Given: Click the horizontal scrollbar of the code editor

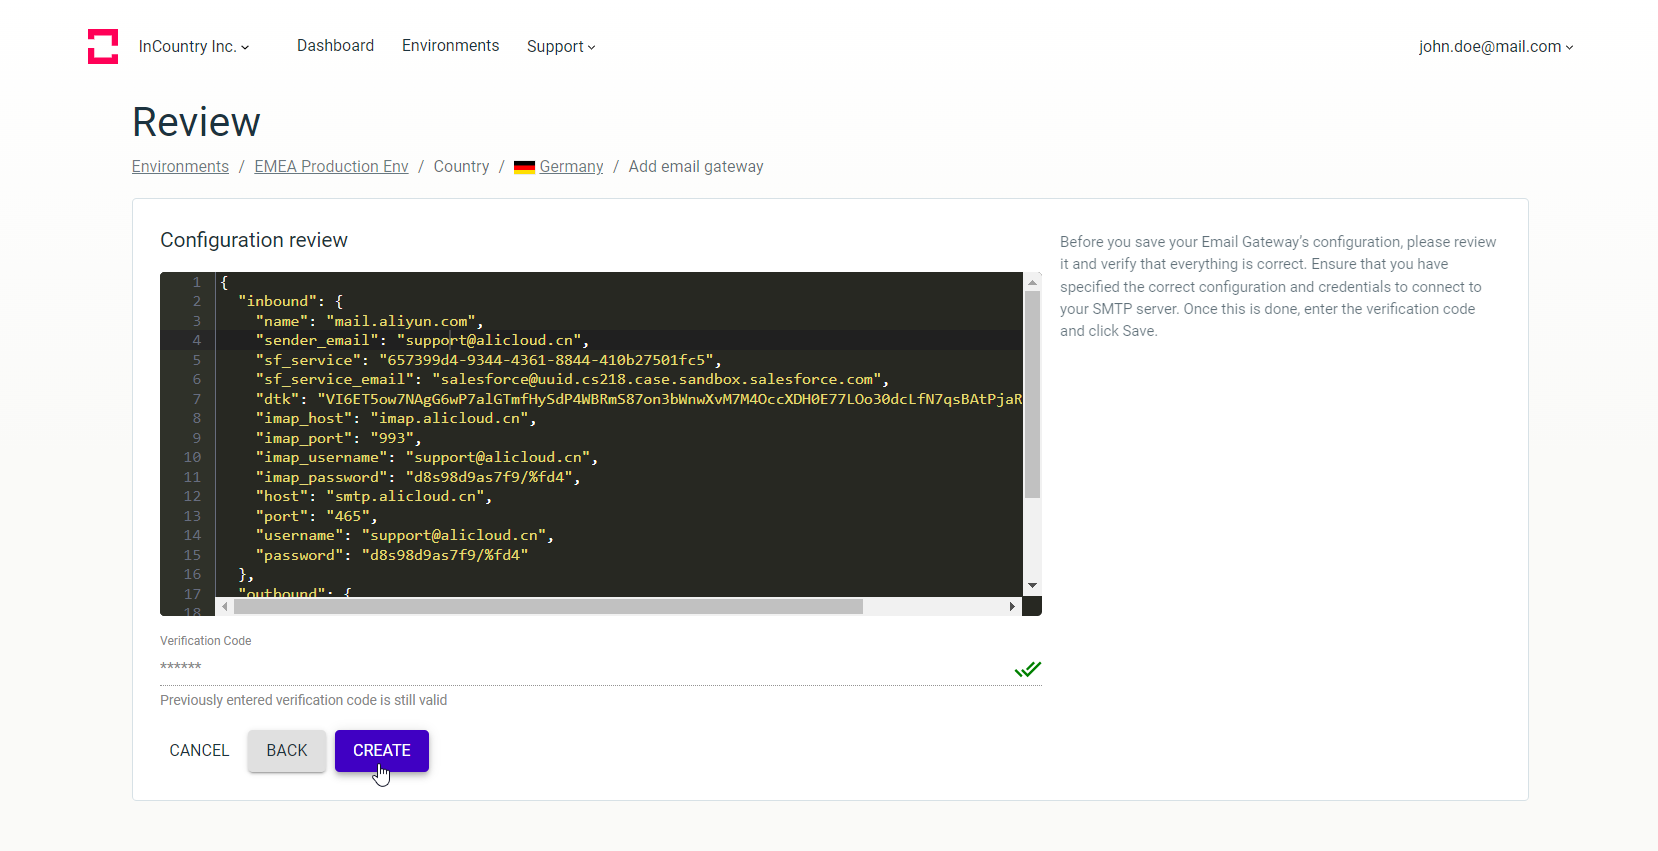Looking at the screenshot, I should [x=548, y=607].
